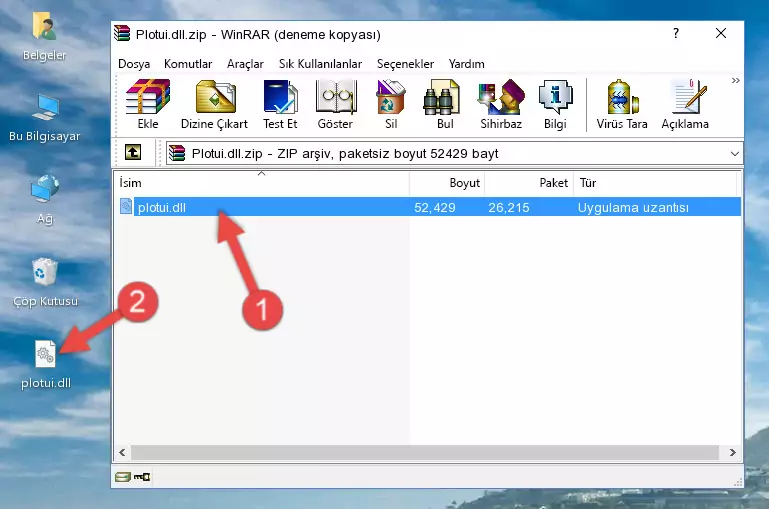Click the horizontal scrollbar track
The width and height of the screenshot is (769, 509).
click(425, 452)
